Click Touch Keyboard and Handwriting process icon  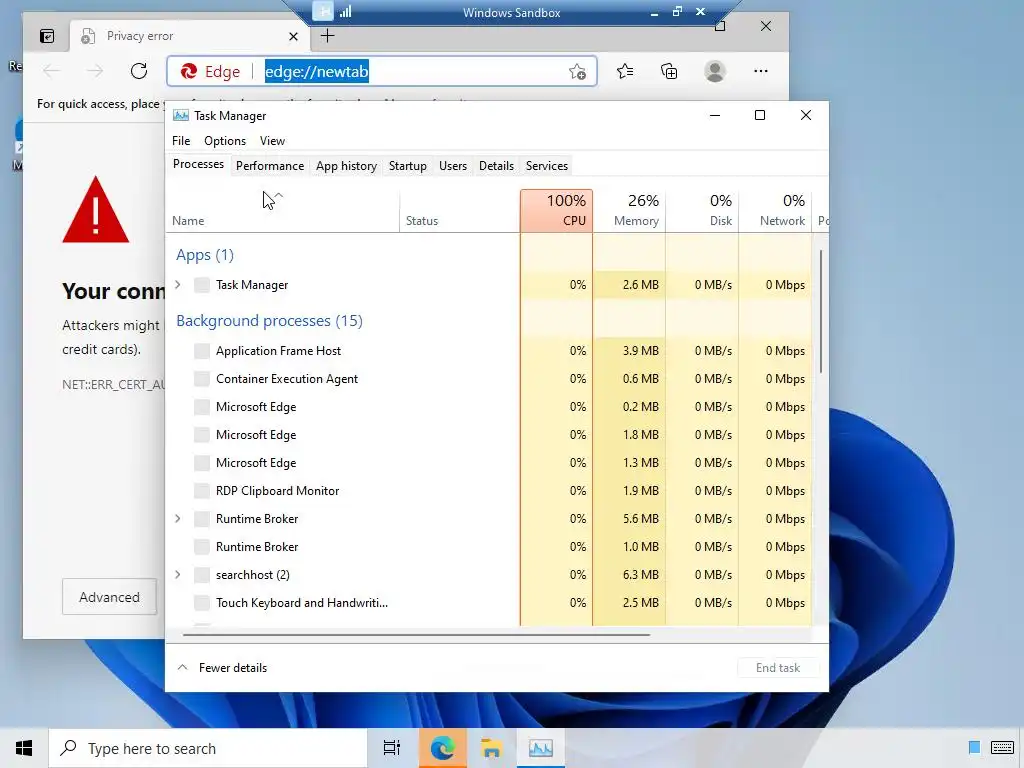point(202,603)
